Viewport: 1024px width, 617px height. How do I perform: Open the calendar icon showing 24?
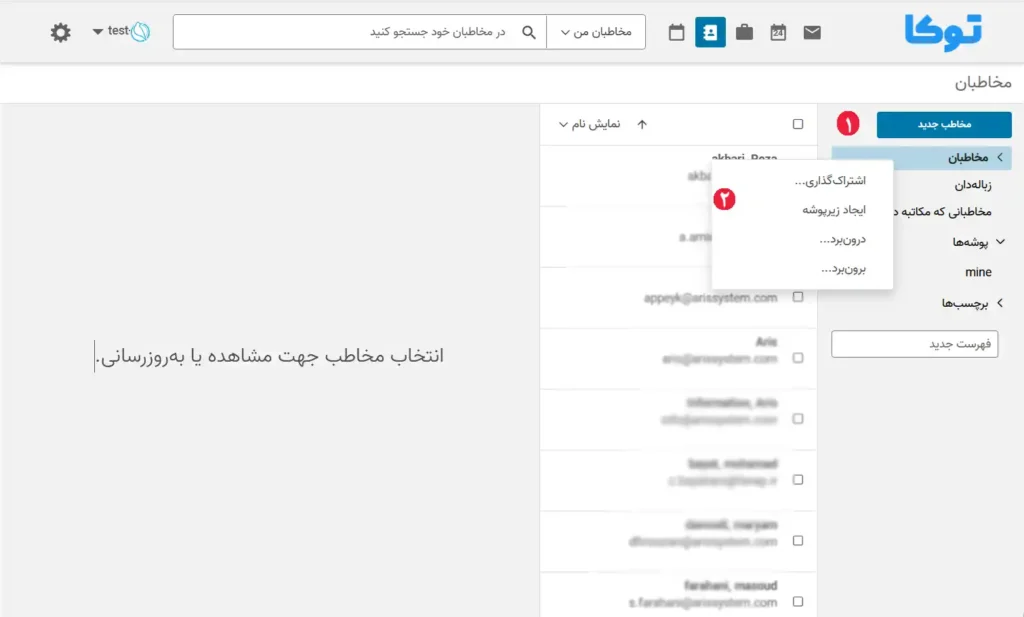778,32
